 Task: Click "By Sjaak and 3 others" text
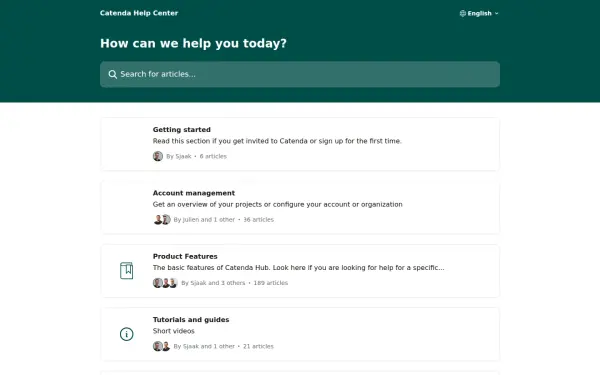click(213, 283)
